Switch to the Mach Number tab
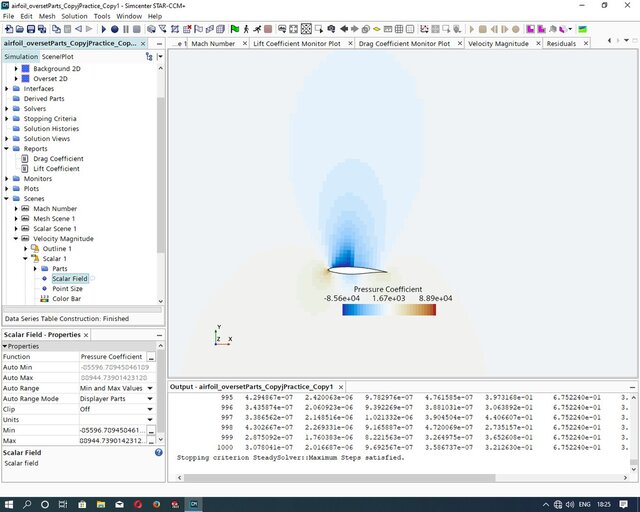The image size is (640, 512). (213, 44)
